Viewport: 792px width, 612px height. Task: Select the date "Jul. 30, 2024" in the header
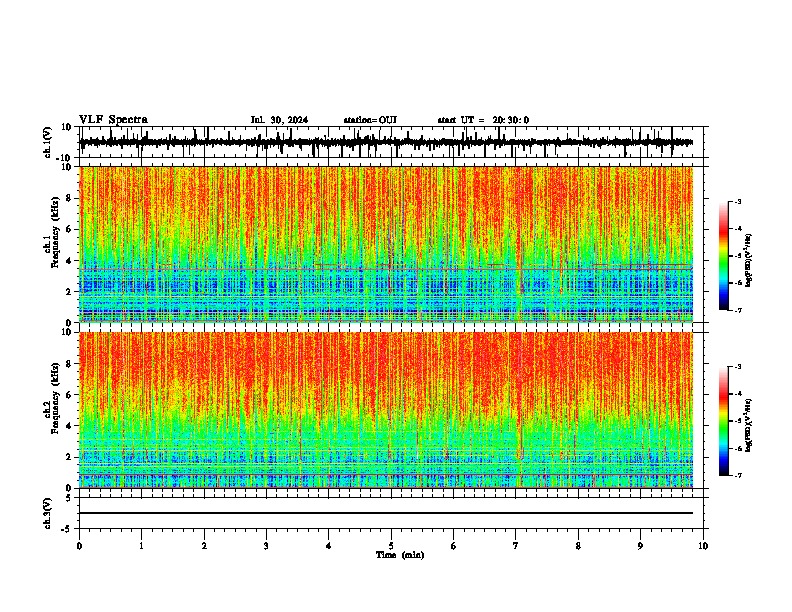pos(279,120)
